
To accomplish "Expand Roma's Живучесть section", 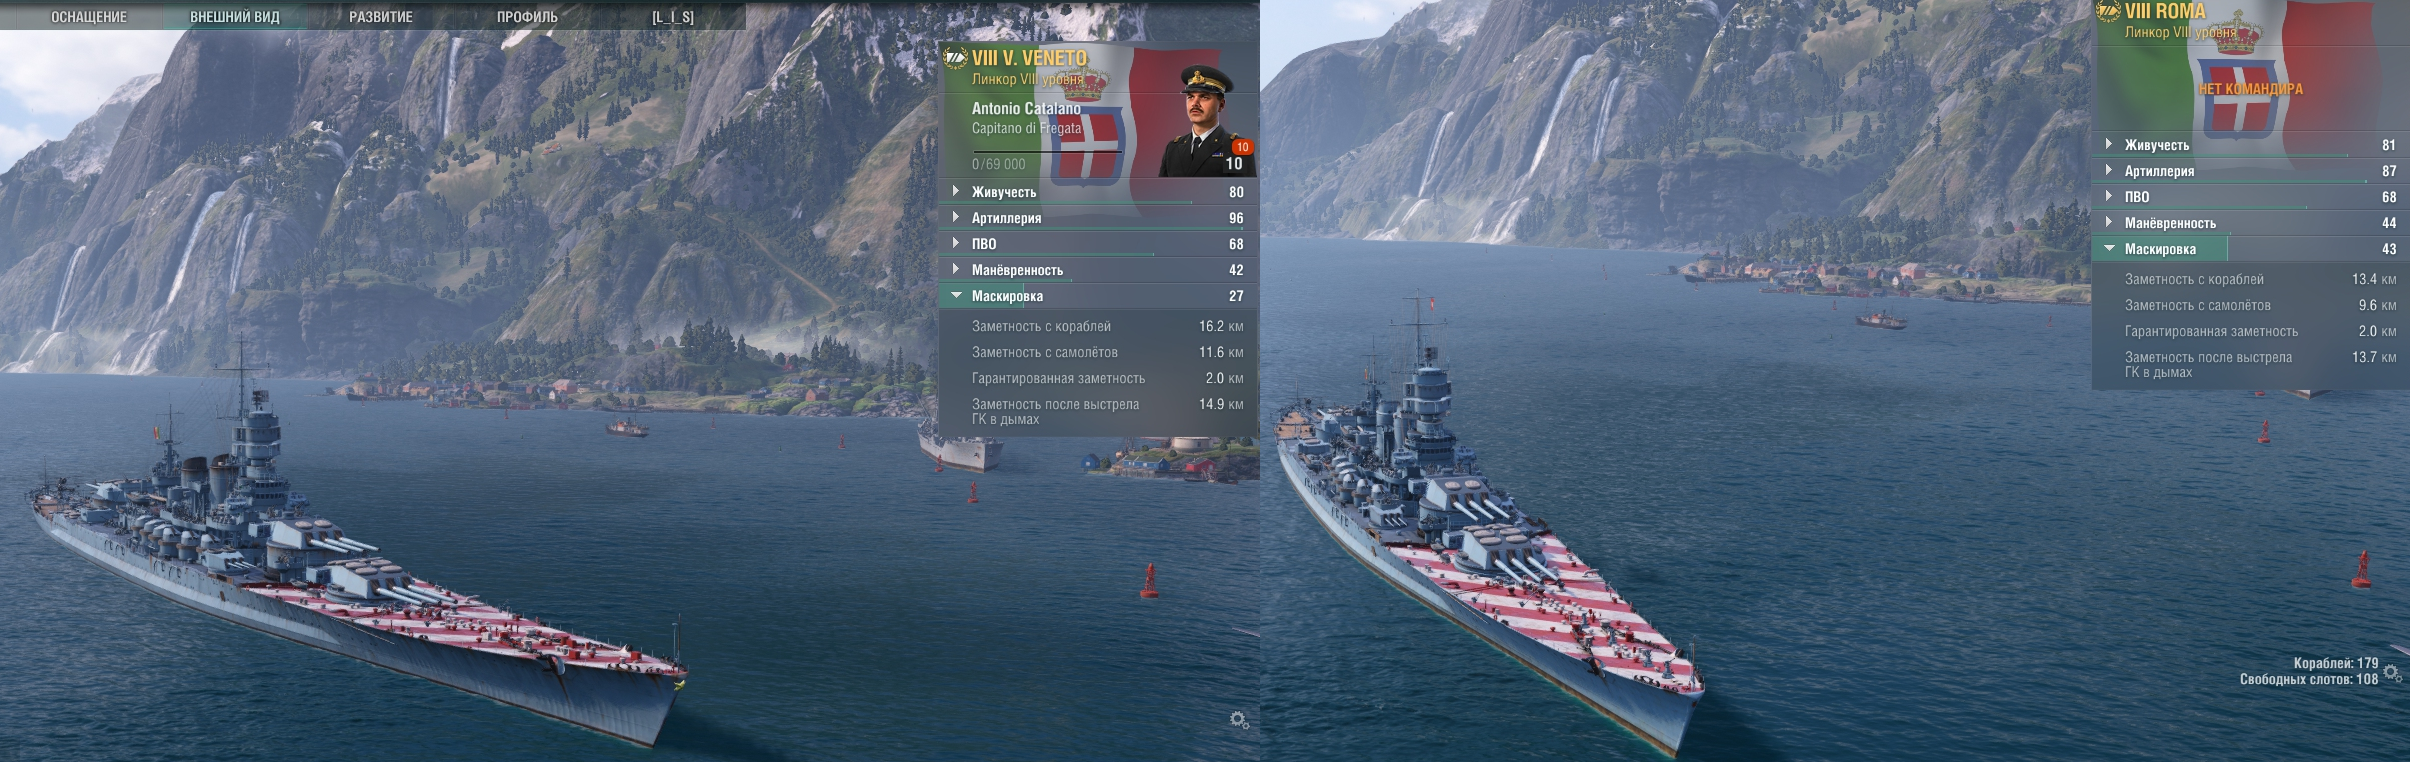I will pyautogui.click(x=2250, y=145).
